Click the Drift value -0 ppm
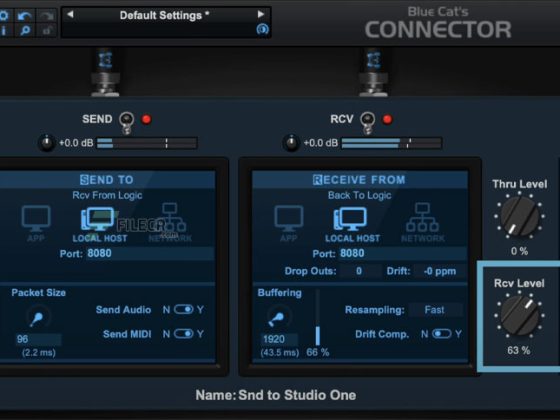Screen dimensions: 560x420 click(x=440, y=271)
